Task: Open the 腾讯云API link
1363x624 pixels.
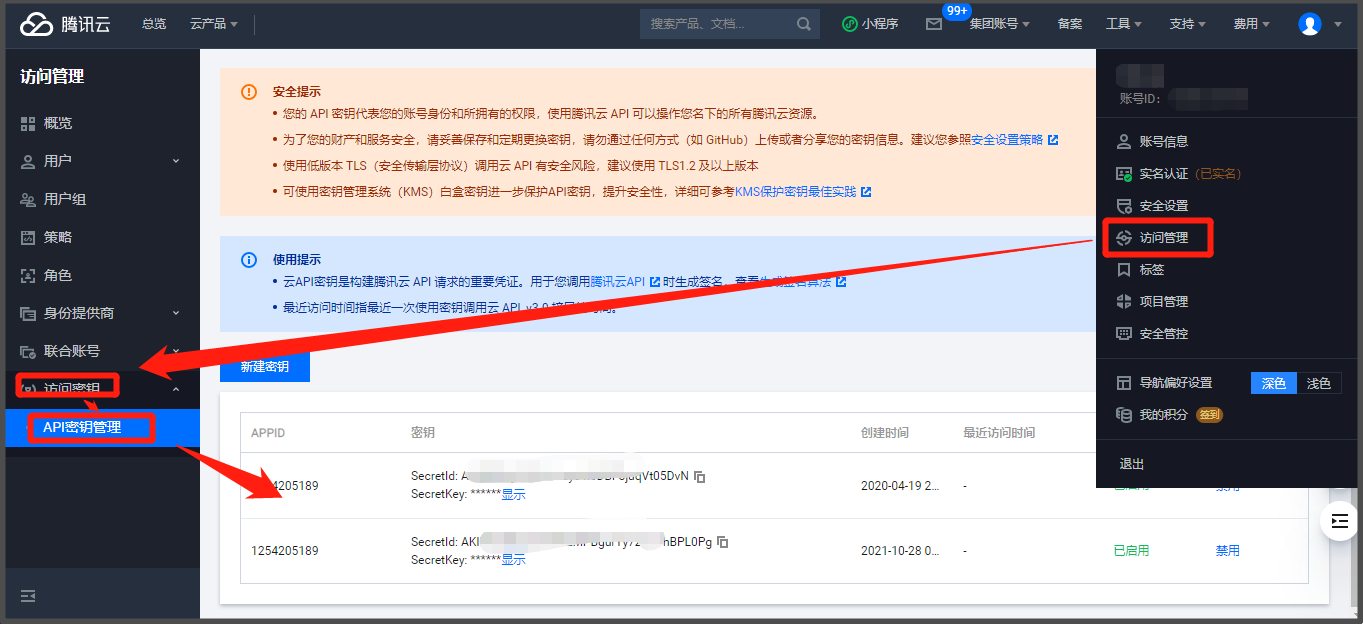Action: click(618, 282)
